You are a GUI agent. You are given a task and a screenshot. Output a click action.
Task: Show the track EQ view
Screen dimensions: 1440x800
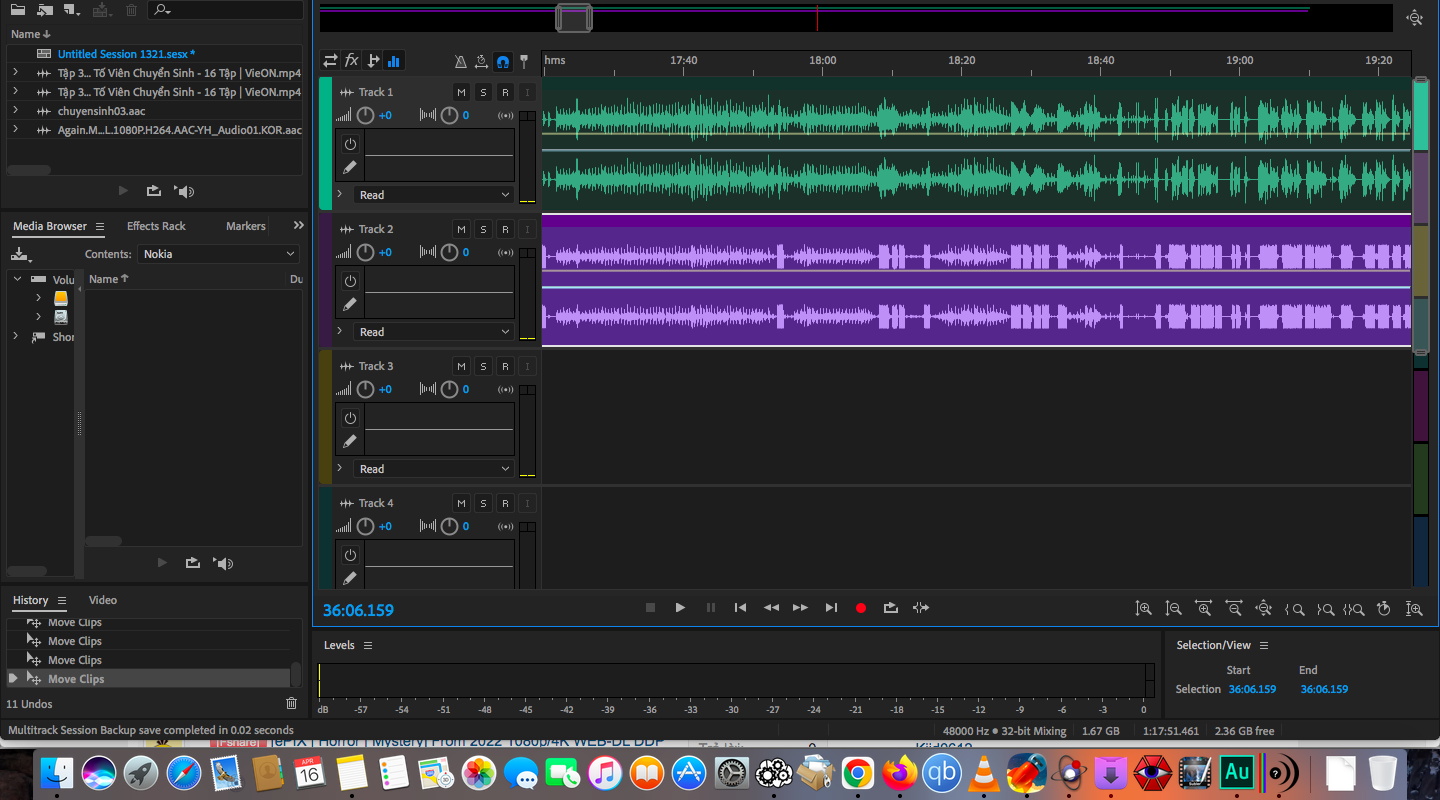click(394, 61)
